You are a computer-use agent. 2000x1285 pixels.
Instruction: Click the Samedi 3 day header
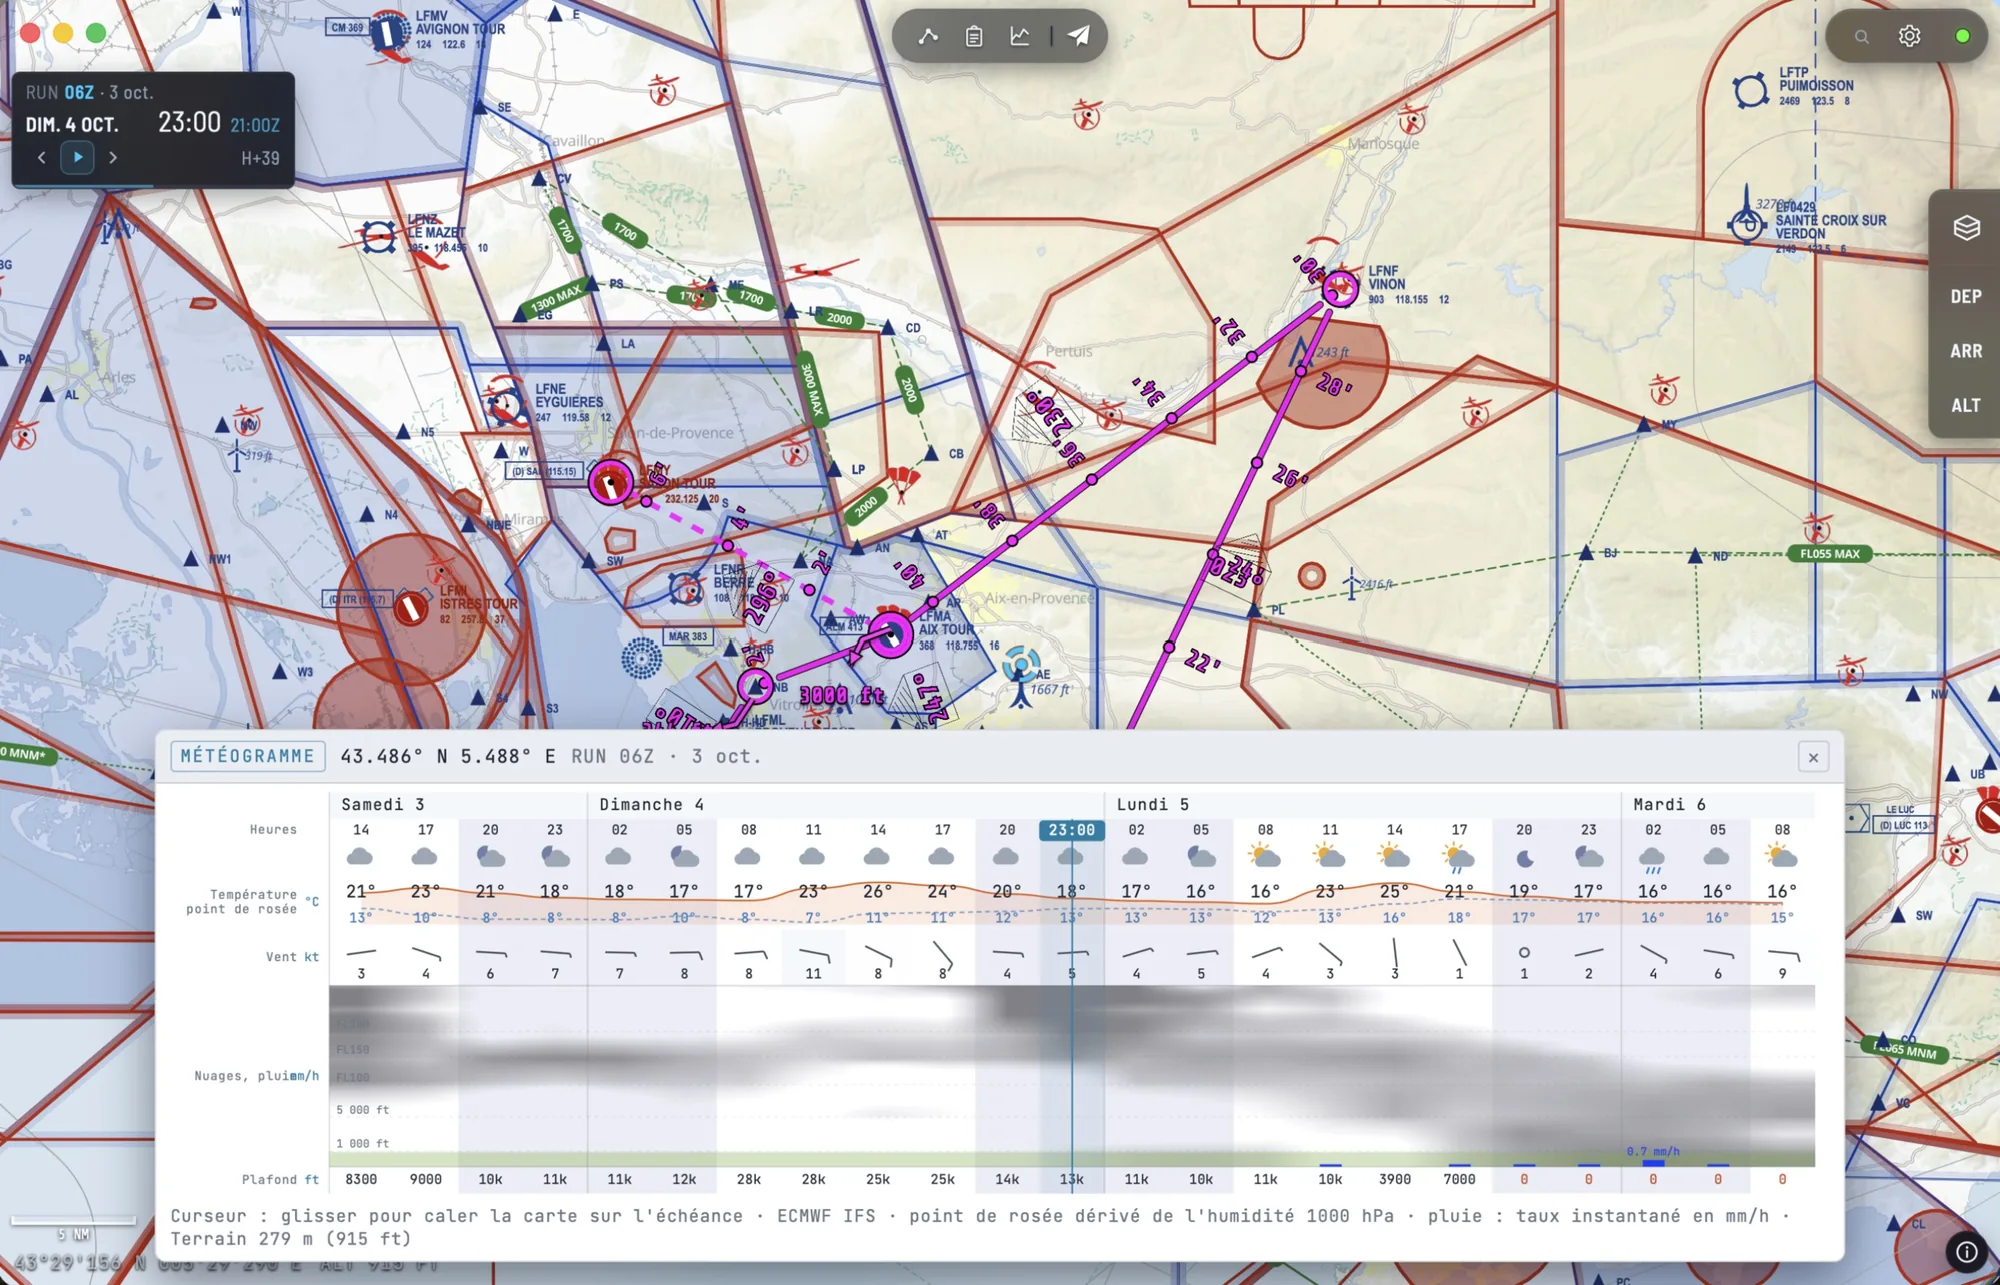point(382,804)
